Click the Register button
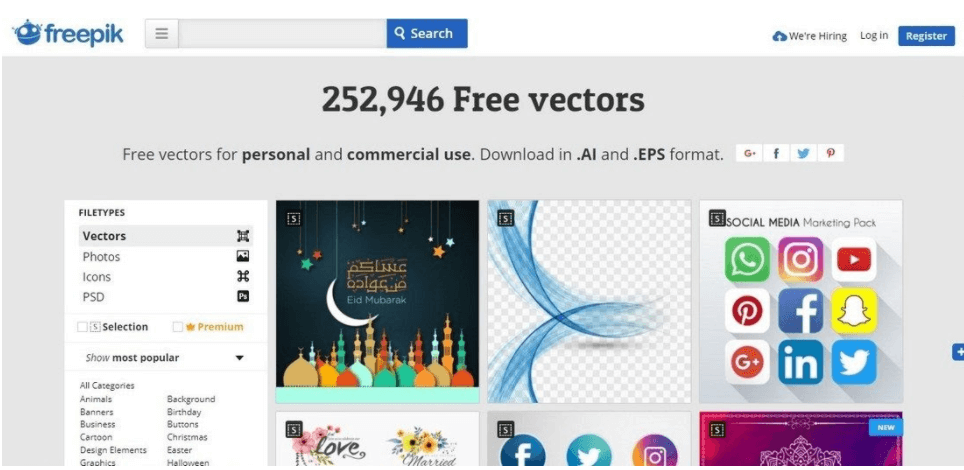This screenshot has width=964, height=470. [926, 36]
